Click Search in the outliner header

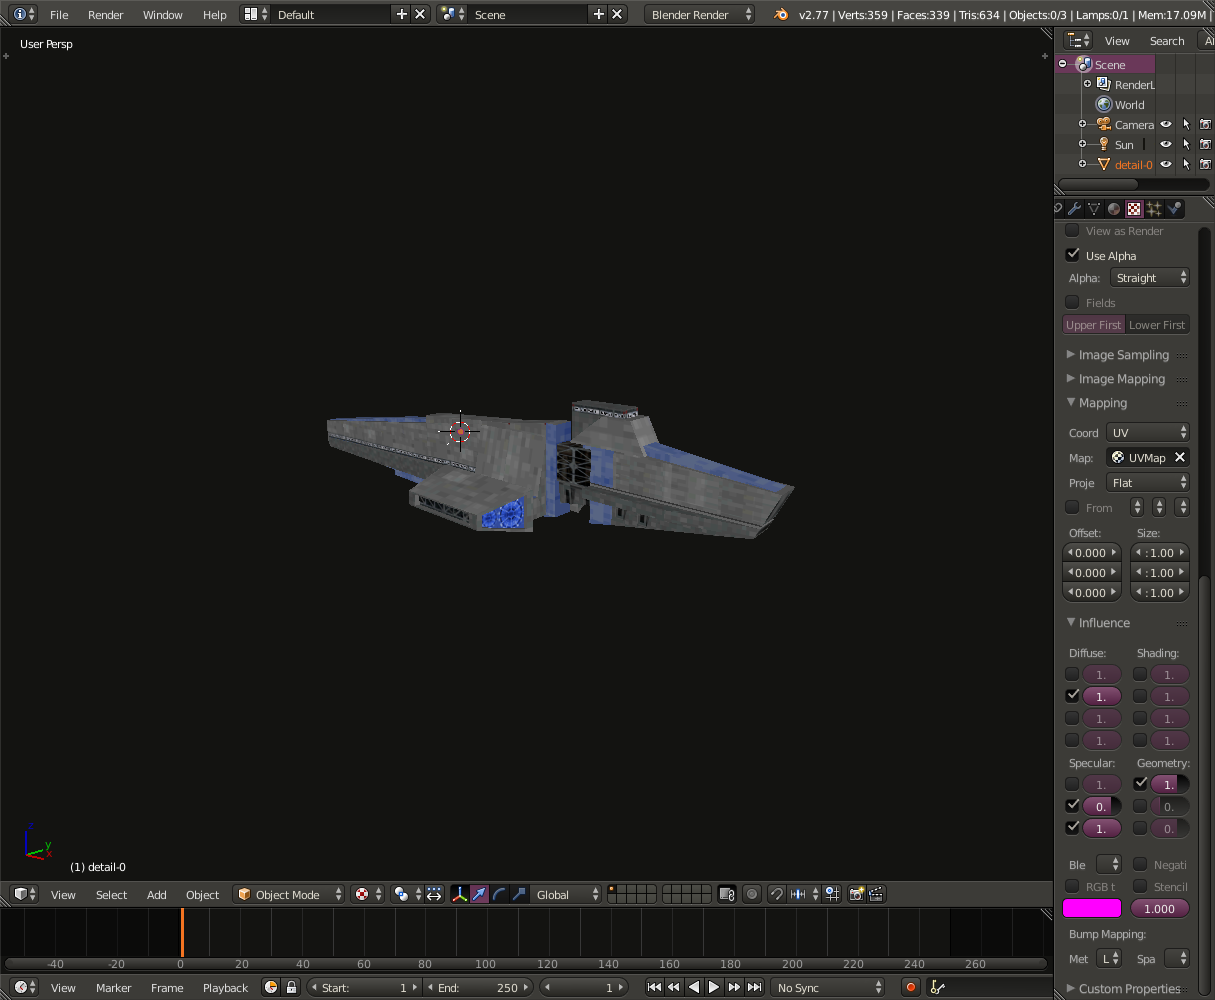click(x=1167, y=41)
